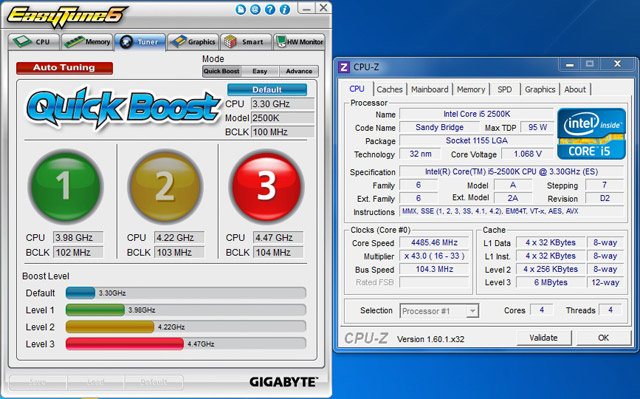Click the Level 1 BCLK 102 MHz field
This screenshot has height=399, width=640.
(78, 253)
